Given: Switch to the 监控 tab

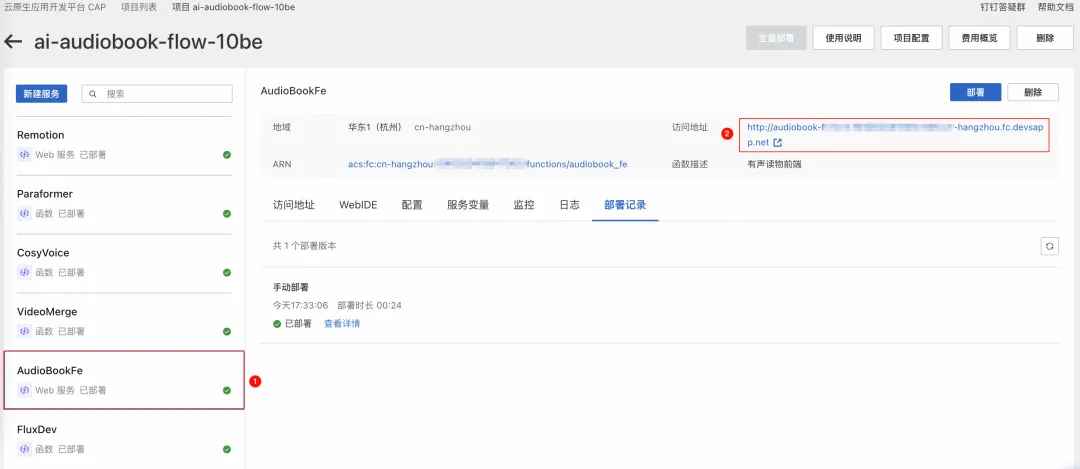Looking at the screenshot, I should click(524, 205).
